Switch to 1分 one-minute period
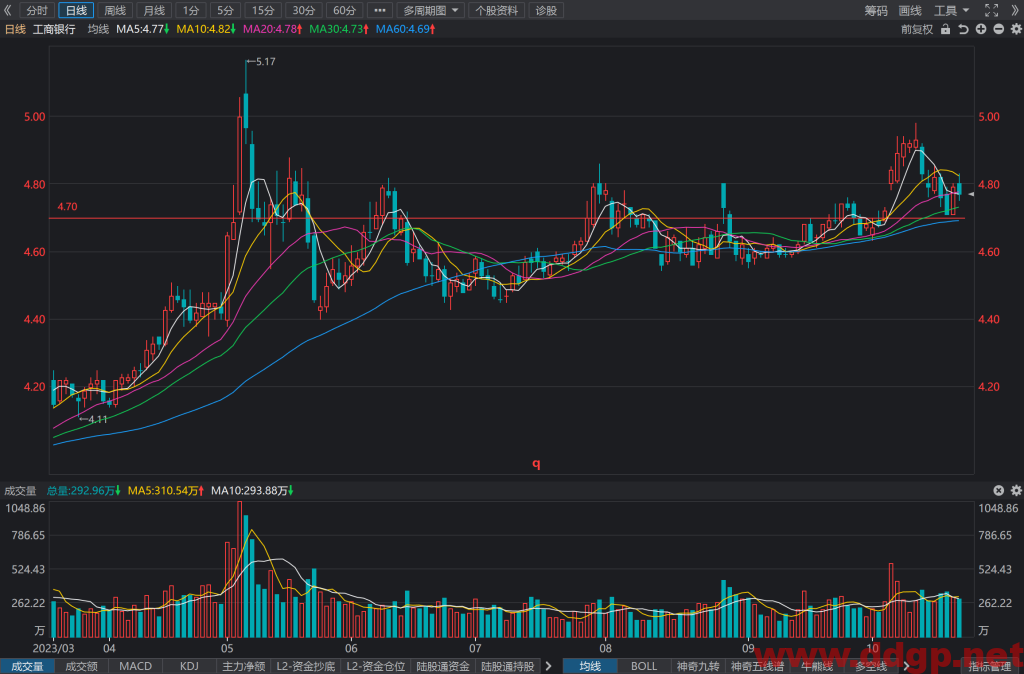 coord(191,10)
